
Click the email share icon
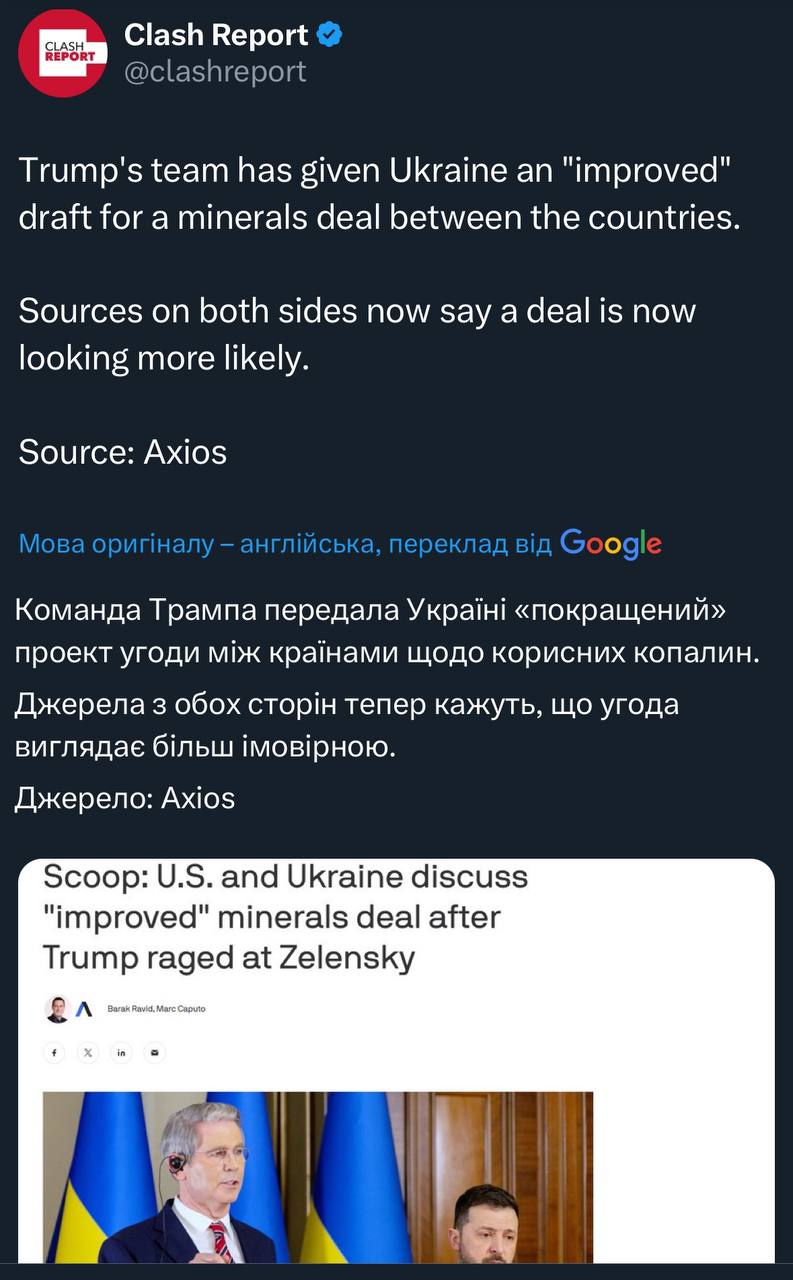click(x=154, y=1052)
